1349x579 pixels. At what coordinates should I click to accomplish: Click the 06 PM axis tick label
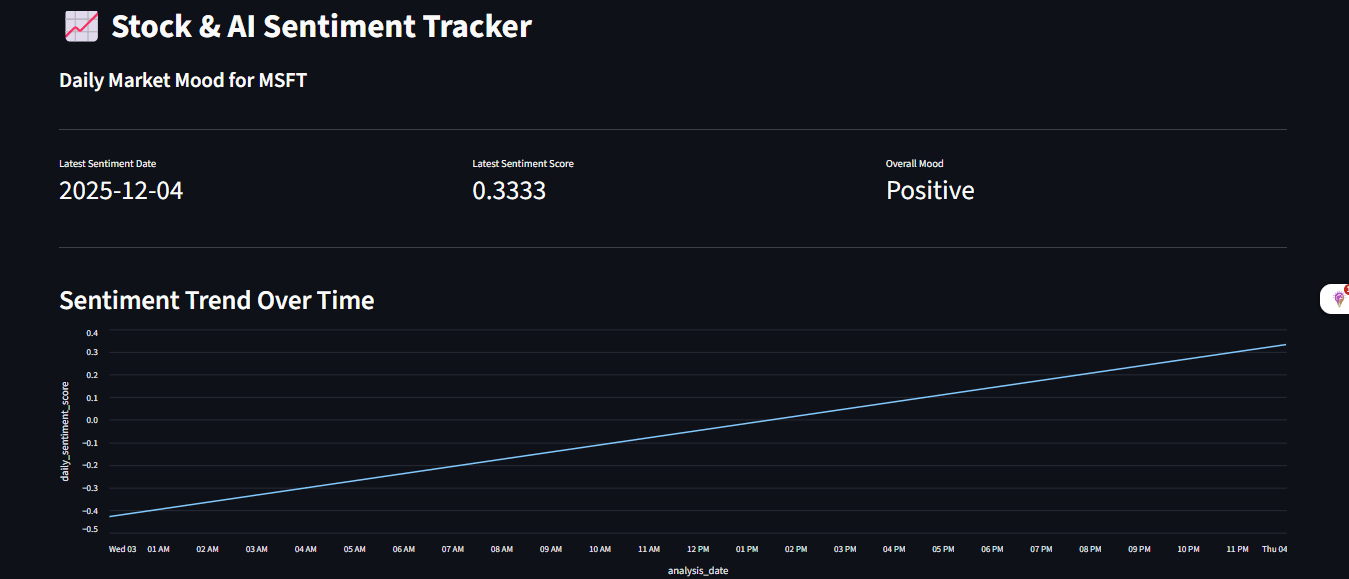pos(992,549)
